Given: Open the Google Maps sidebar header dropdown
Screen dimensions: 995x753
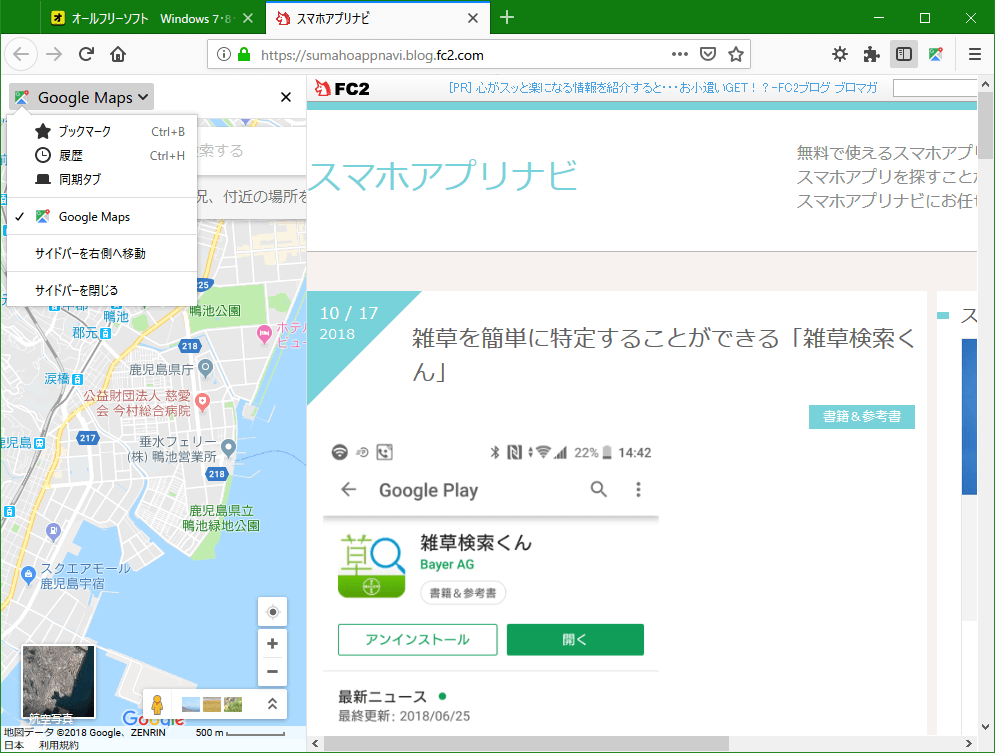Looking at the screenshot, I should [x=80, y=97].
